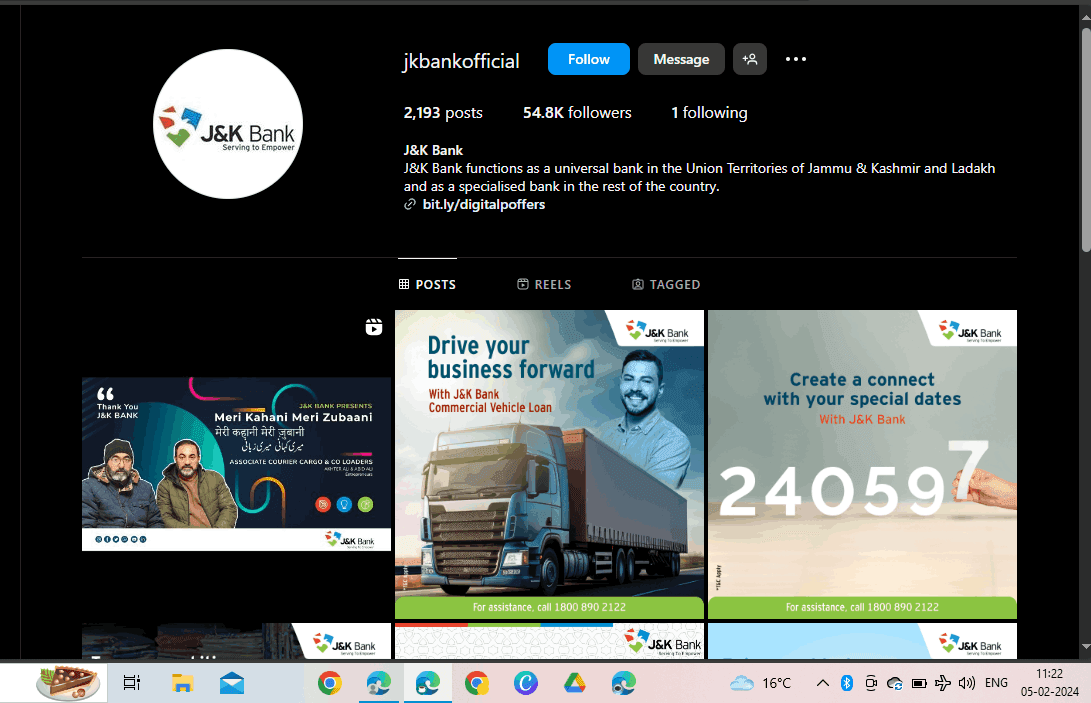Open the Create a connect special dates post

tap(862, 464)
